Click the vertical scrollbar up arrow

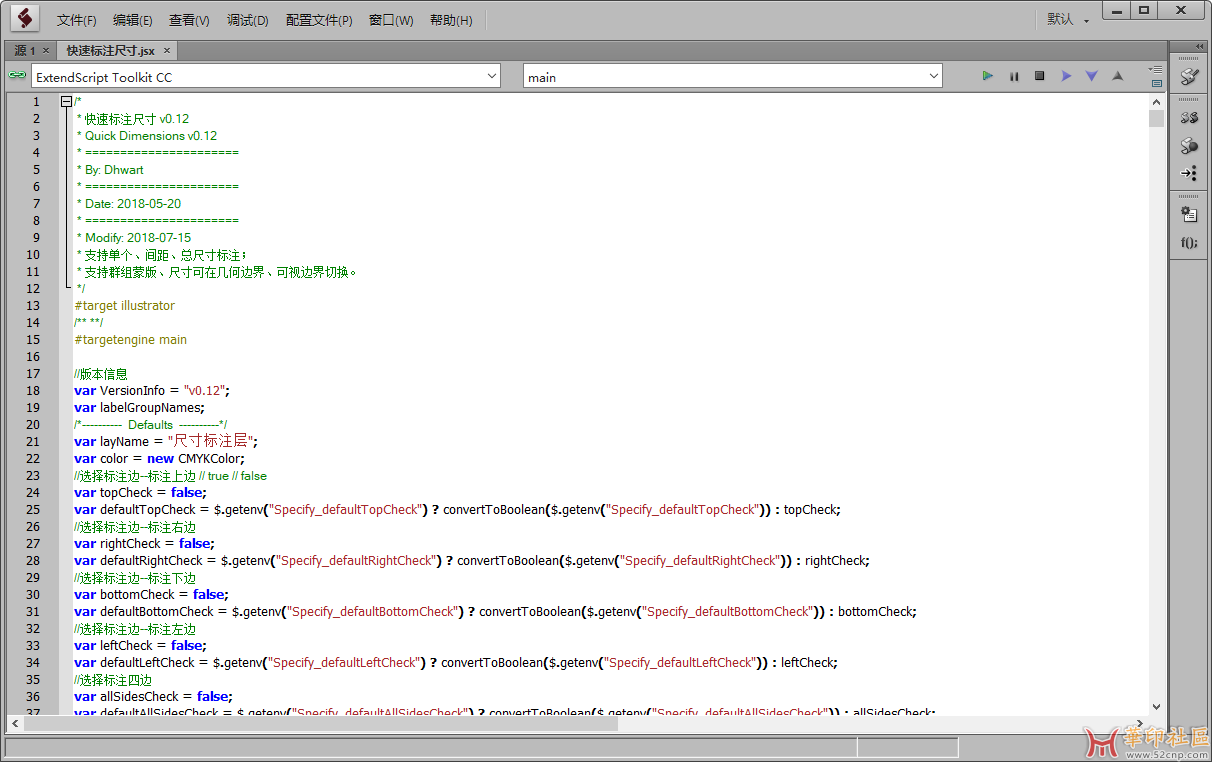(x=1156, y=102)
